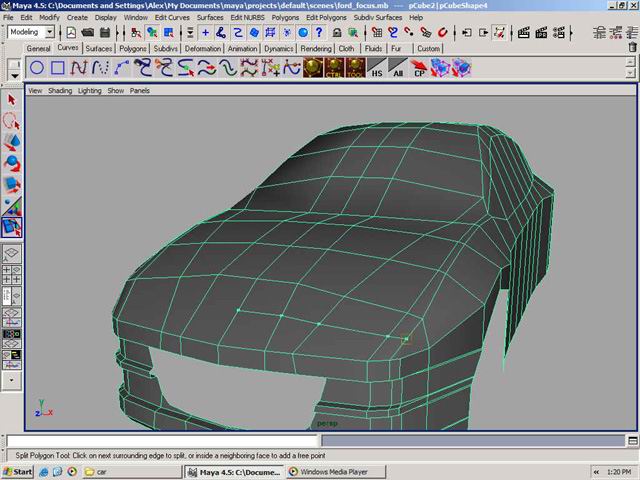Click the NURBS circle shelf icon

(37, 68)
